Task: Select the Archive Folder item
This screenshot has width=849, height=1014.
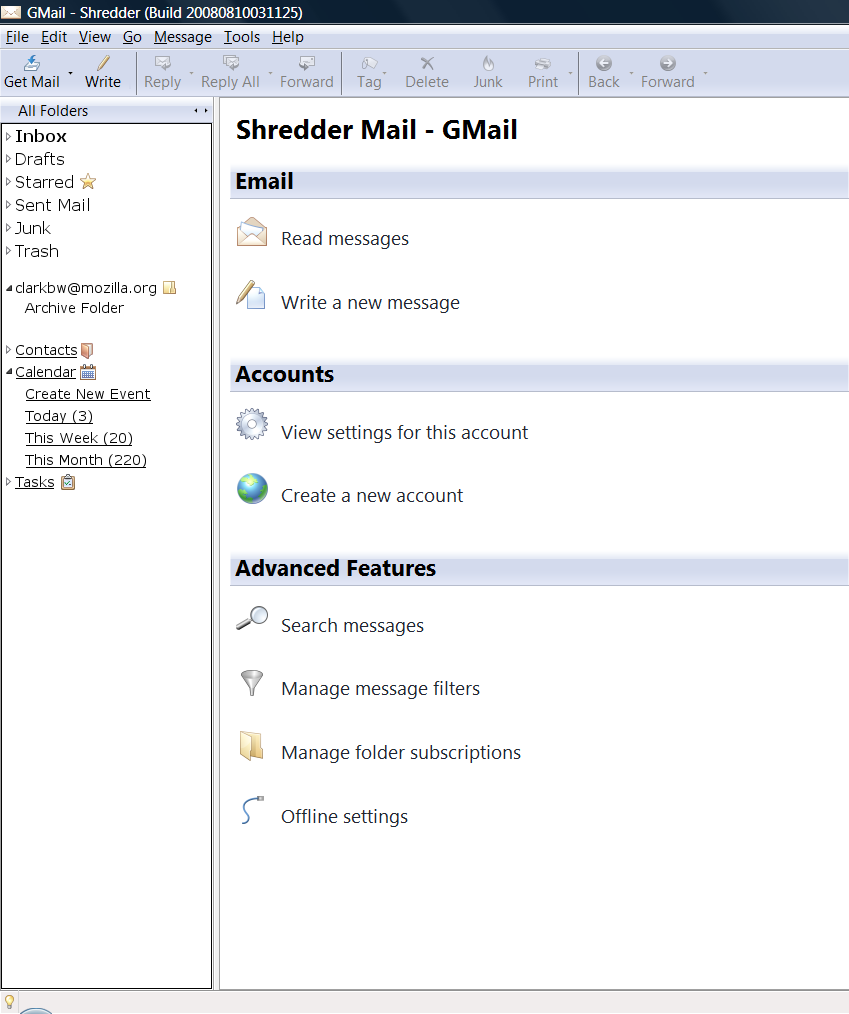Action: coord(74,308)
